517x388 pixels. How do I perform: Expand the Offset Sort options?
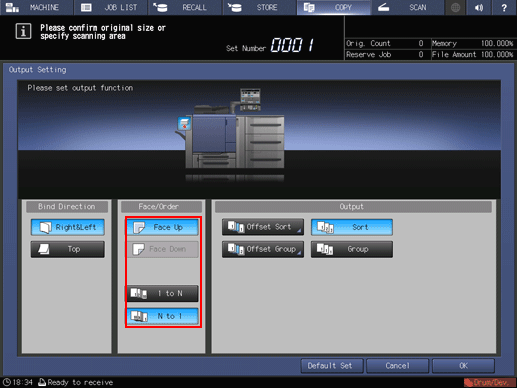[263, 227]
